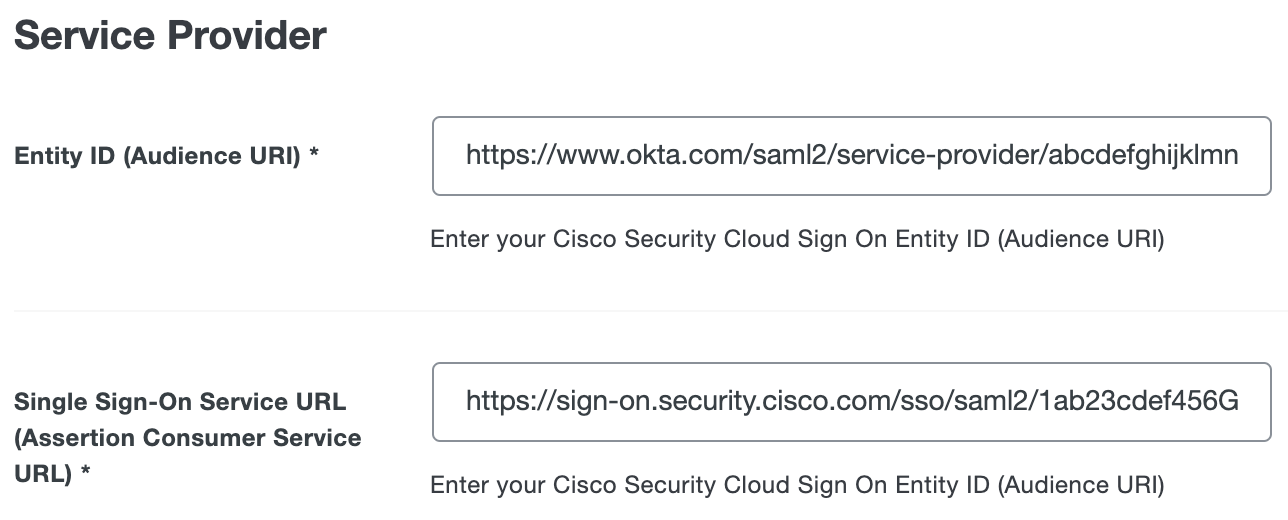1288x520 pixels.
Task: Place cursor at start of the cisco.com URL
Action: [x=467, y=402]
